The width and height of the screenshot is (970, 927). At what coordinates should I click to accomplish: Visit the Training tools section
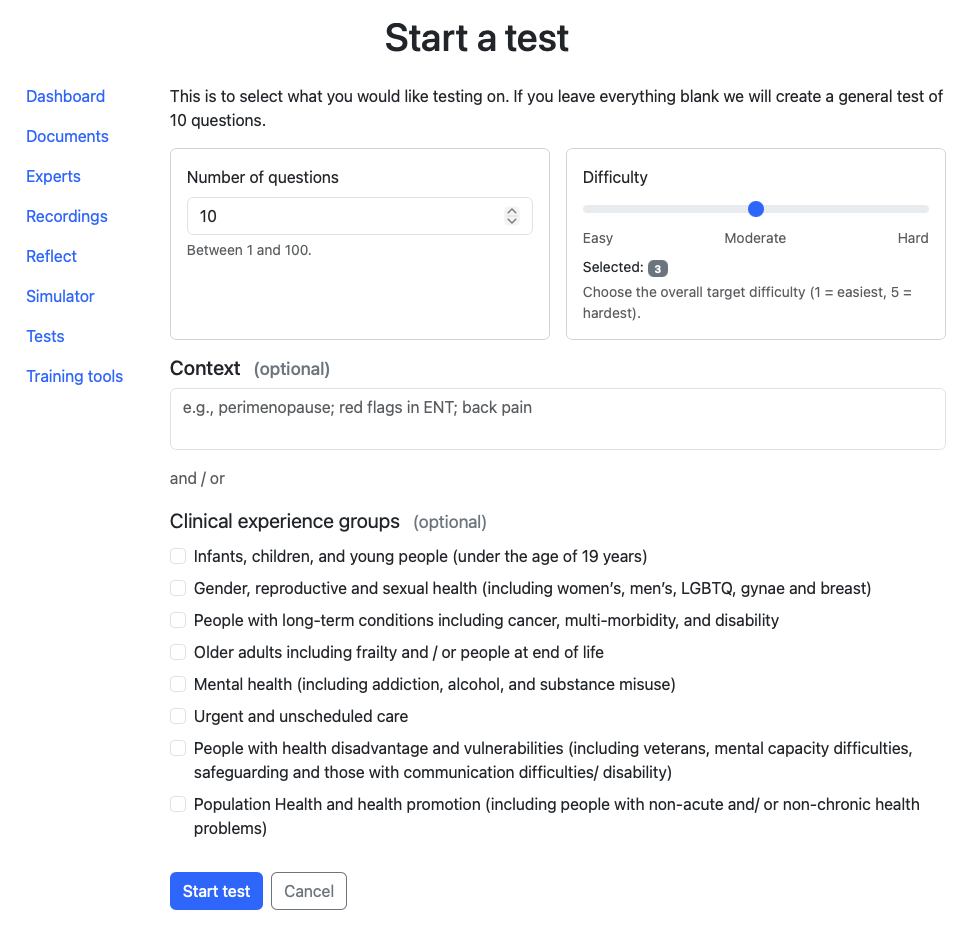[74, 376]
